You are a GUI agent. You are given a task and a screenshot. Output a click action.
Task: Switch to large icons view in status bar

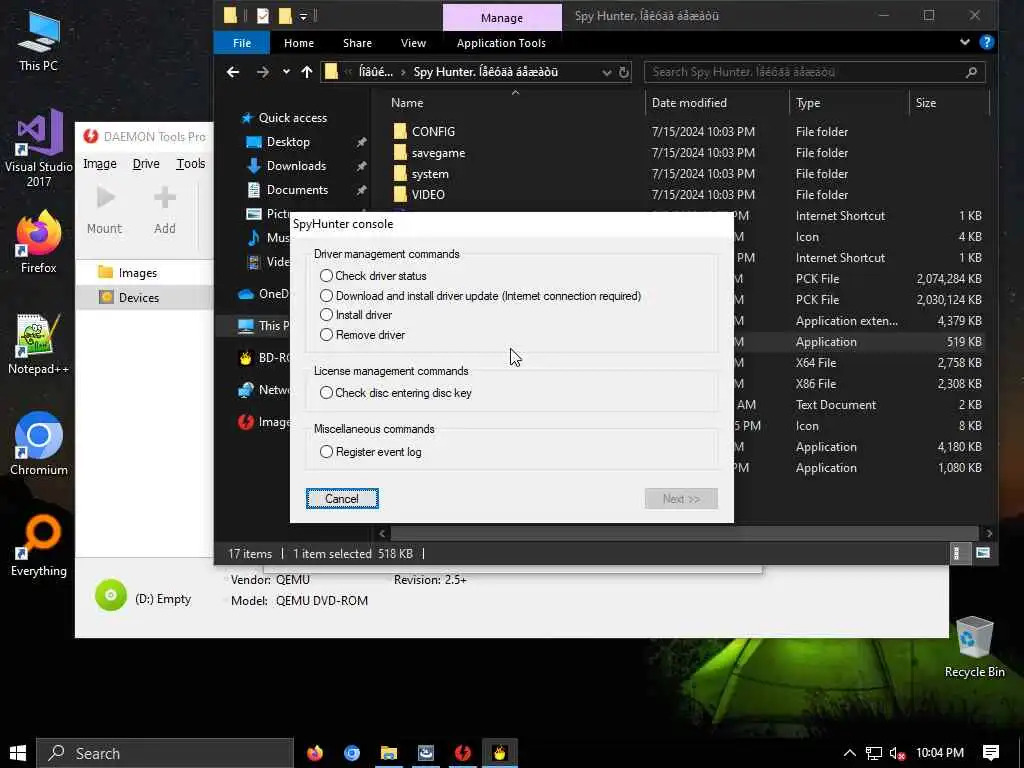983,554
